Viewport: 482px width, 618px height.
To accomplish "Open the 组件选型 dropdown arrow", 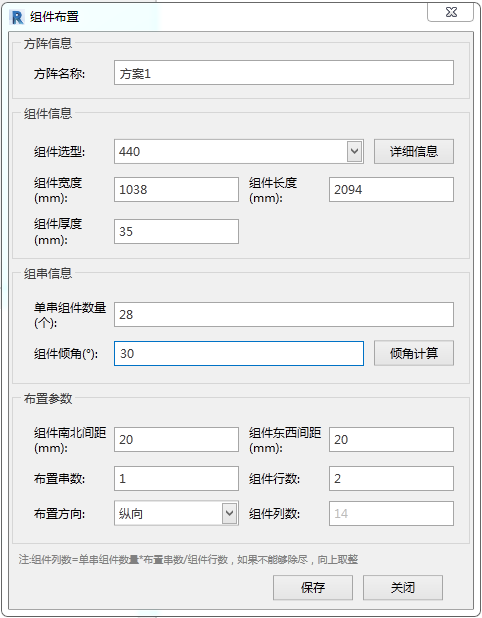I will [x=354, y=151].
